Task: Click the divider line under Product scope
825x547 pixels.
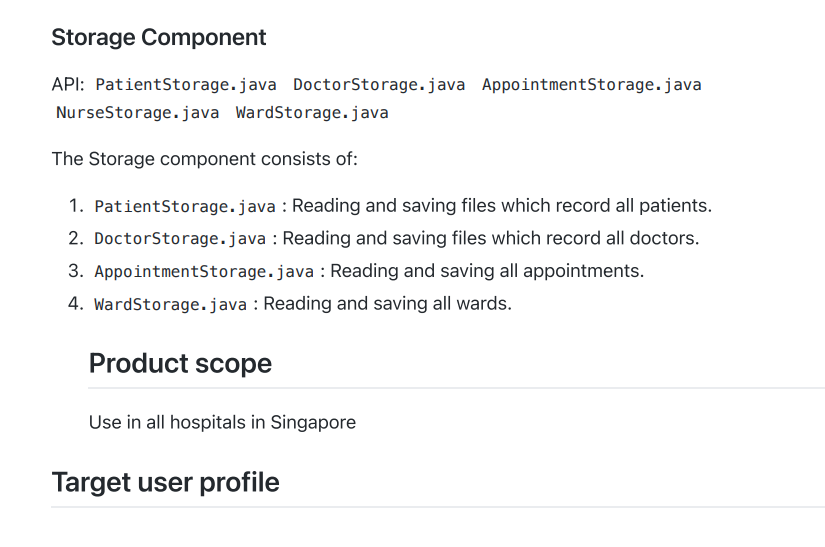Action: point(456,388)
